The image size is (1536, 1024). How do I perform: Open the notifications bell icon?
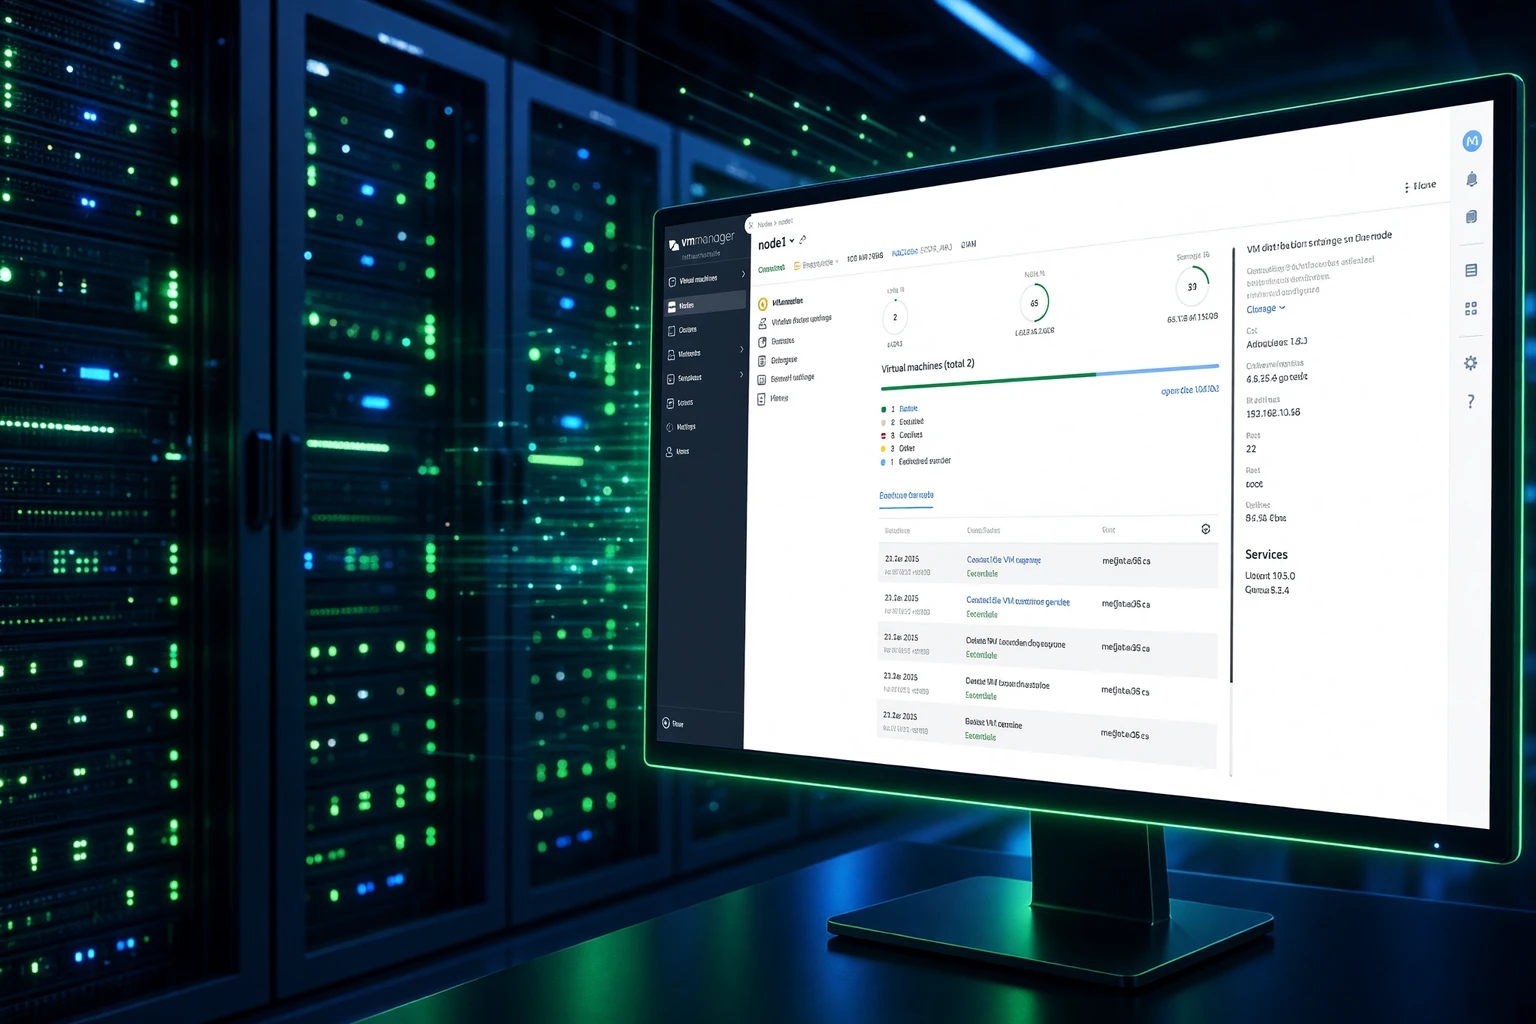1472,179
